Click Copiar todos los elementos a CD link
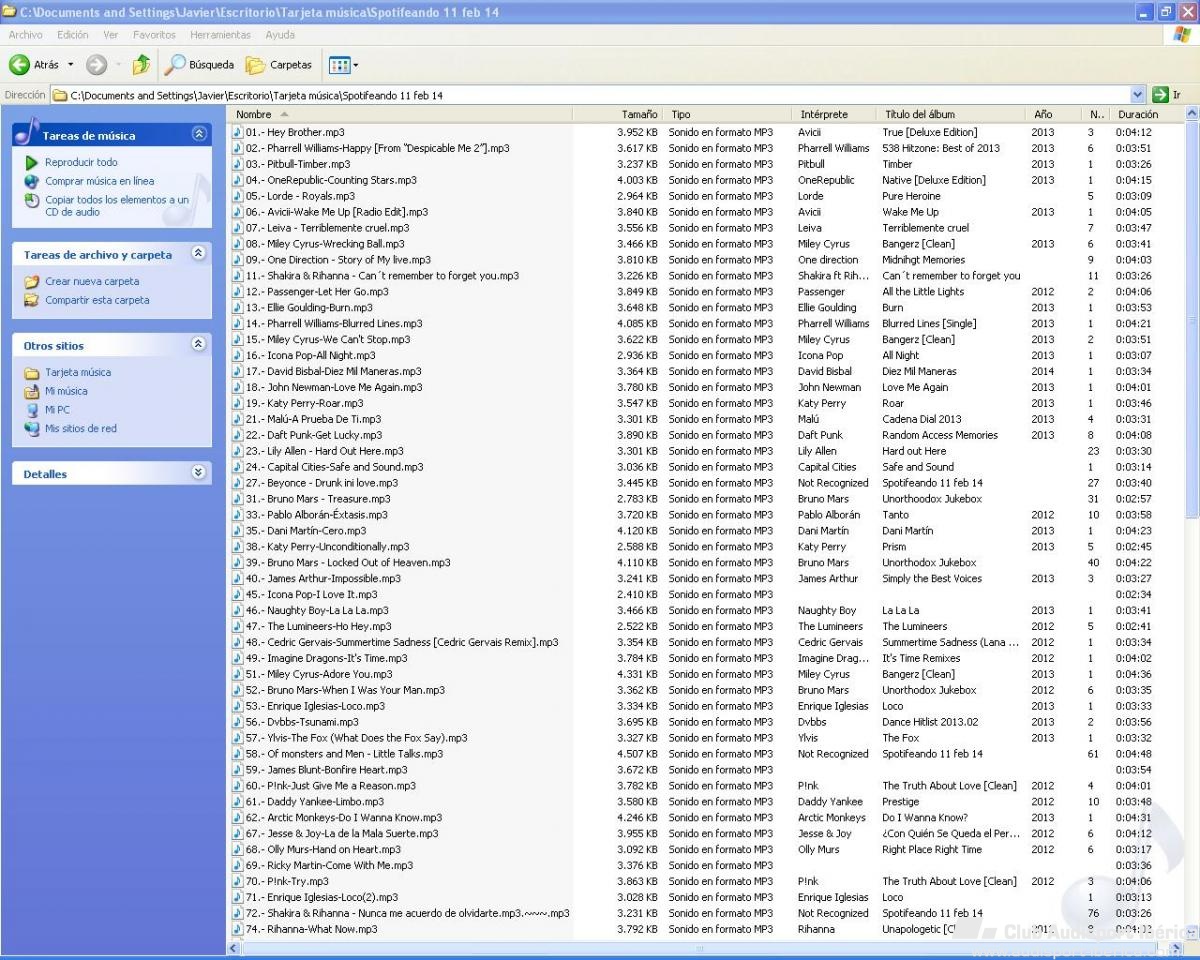Image resolution: width=1200 pixels, height=960 pixels. (117, 206)
